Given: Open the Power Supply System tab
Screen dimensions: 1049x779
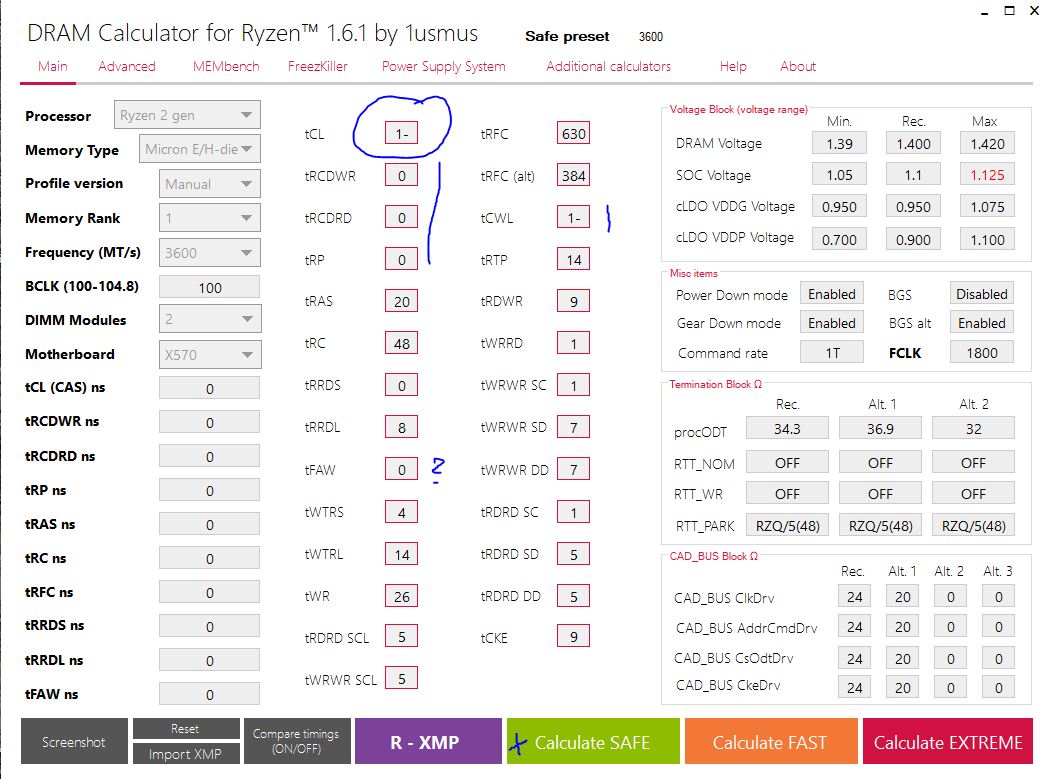Looking at the screenshot, I should coord(443,66).
